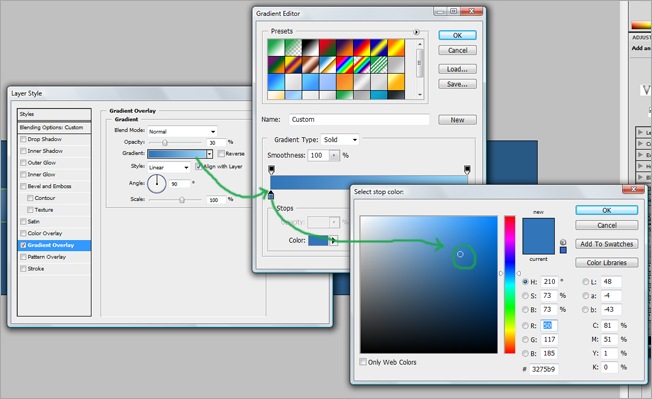Choose the transparent rainbow gradient preset
652x399 pixels.
click(x=362, y=65)
